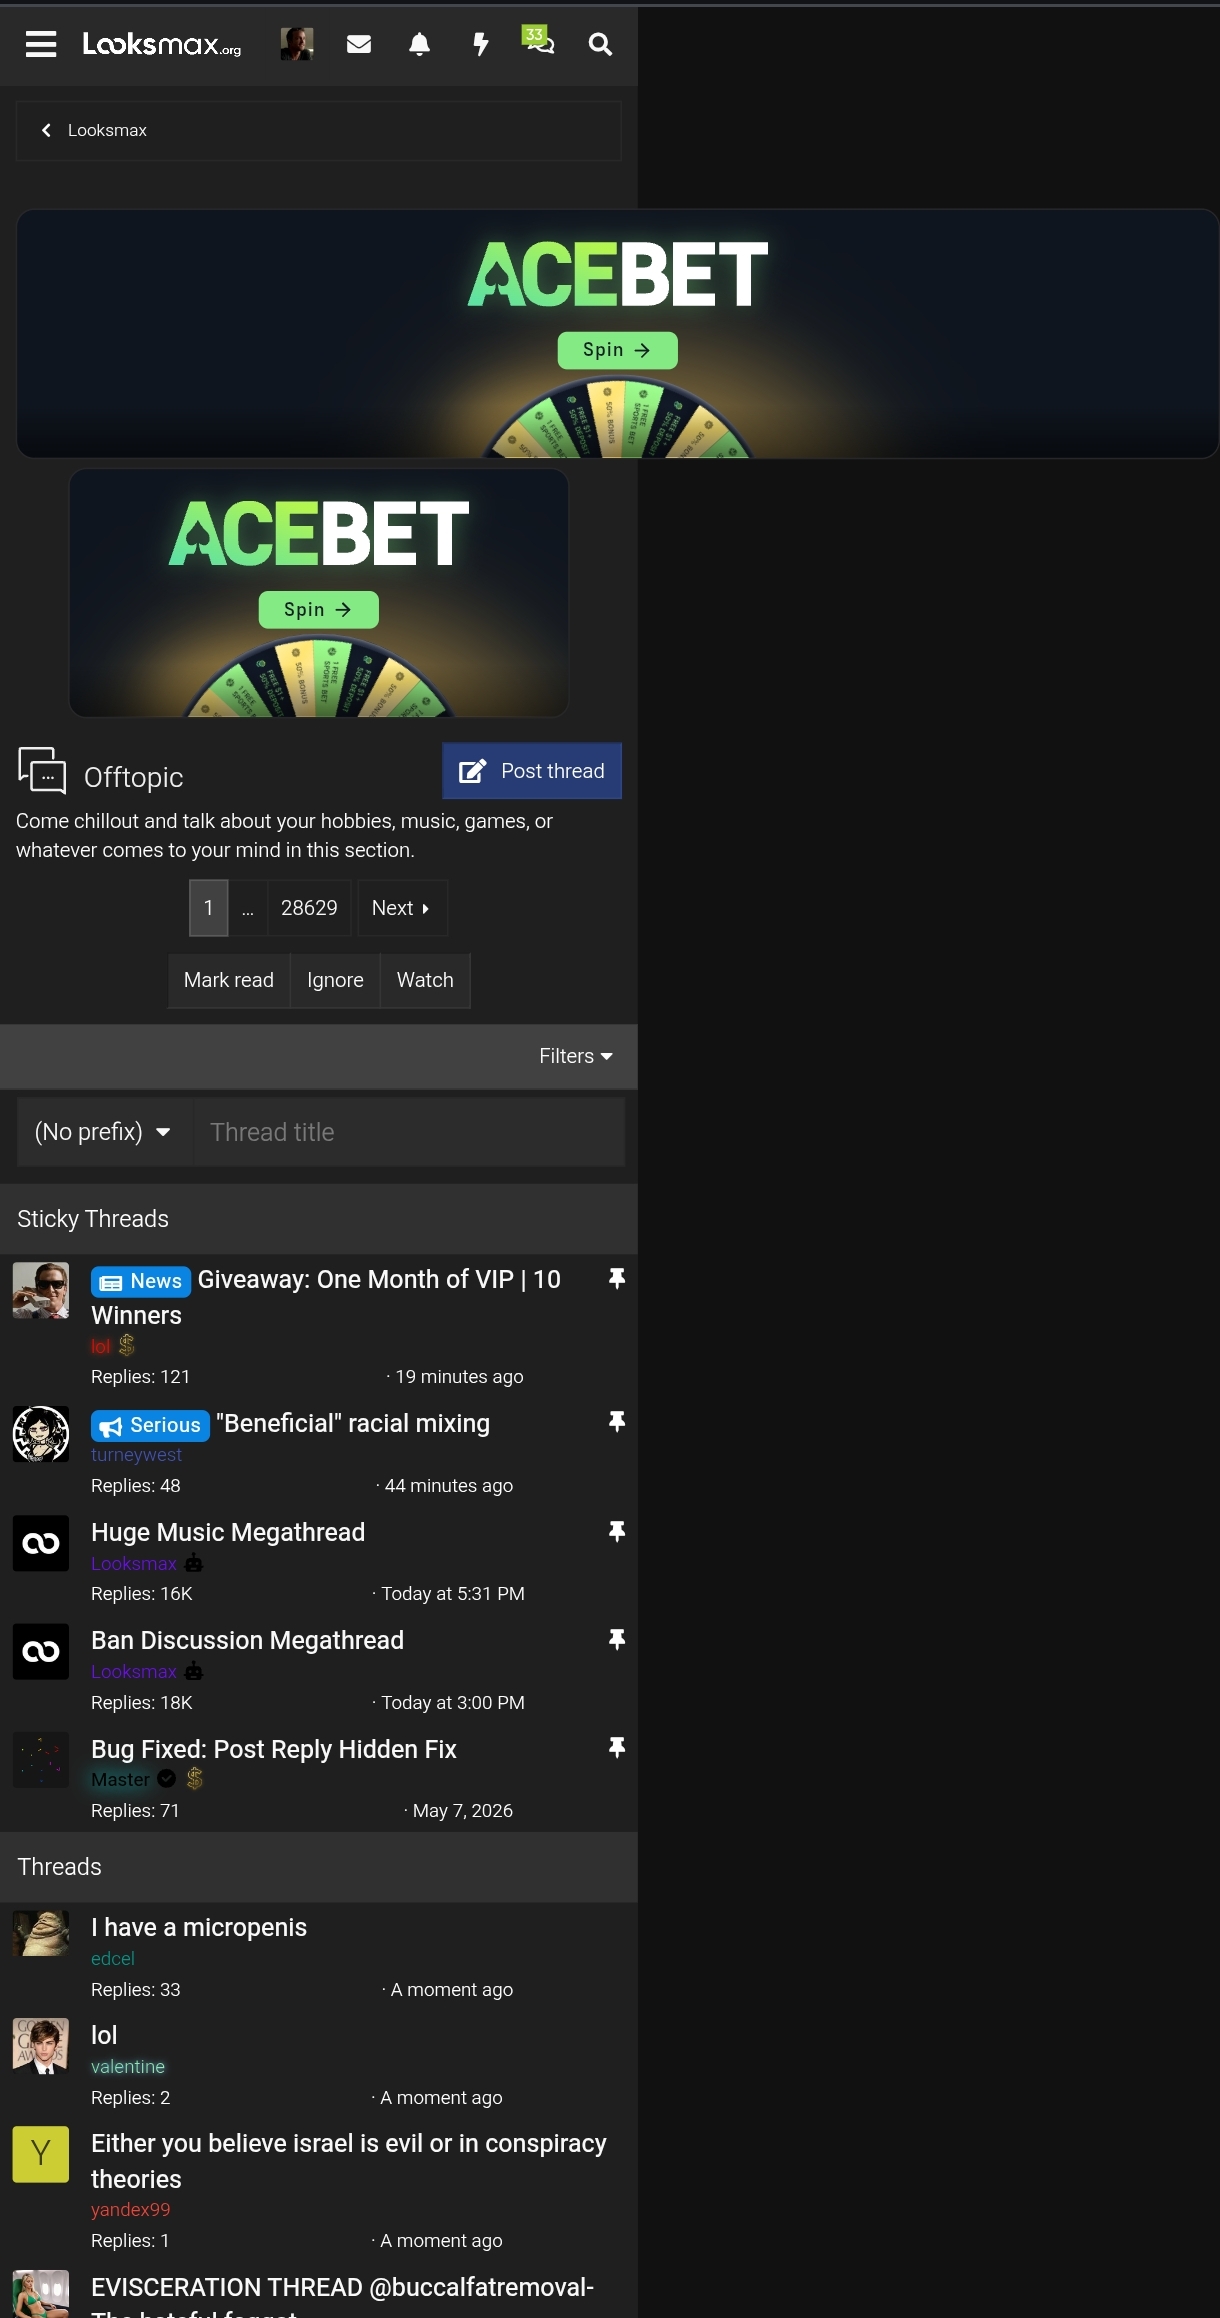Open the bell alerts icon
Screen dimensions: 1220x2318
[420, 44]
